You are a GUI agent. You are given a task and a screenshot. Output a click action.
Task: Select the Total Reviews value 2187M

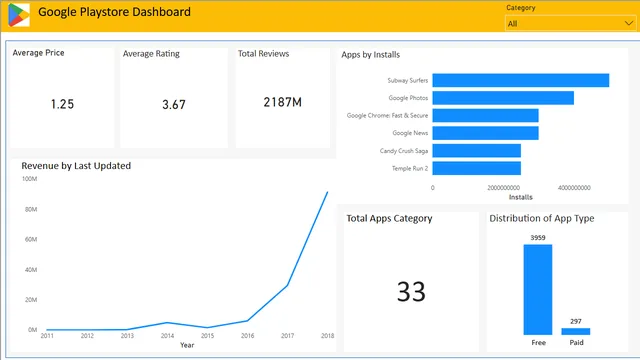click(x=282, y=102)
